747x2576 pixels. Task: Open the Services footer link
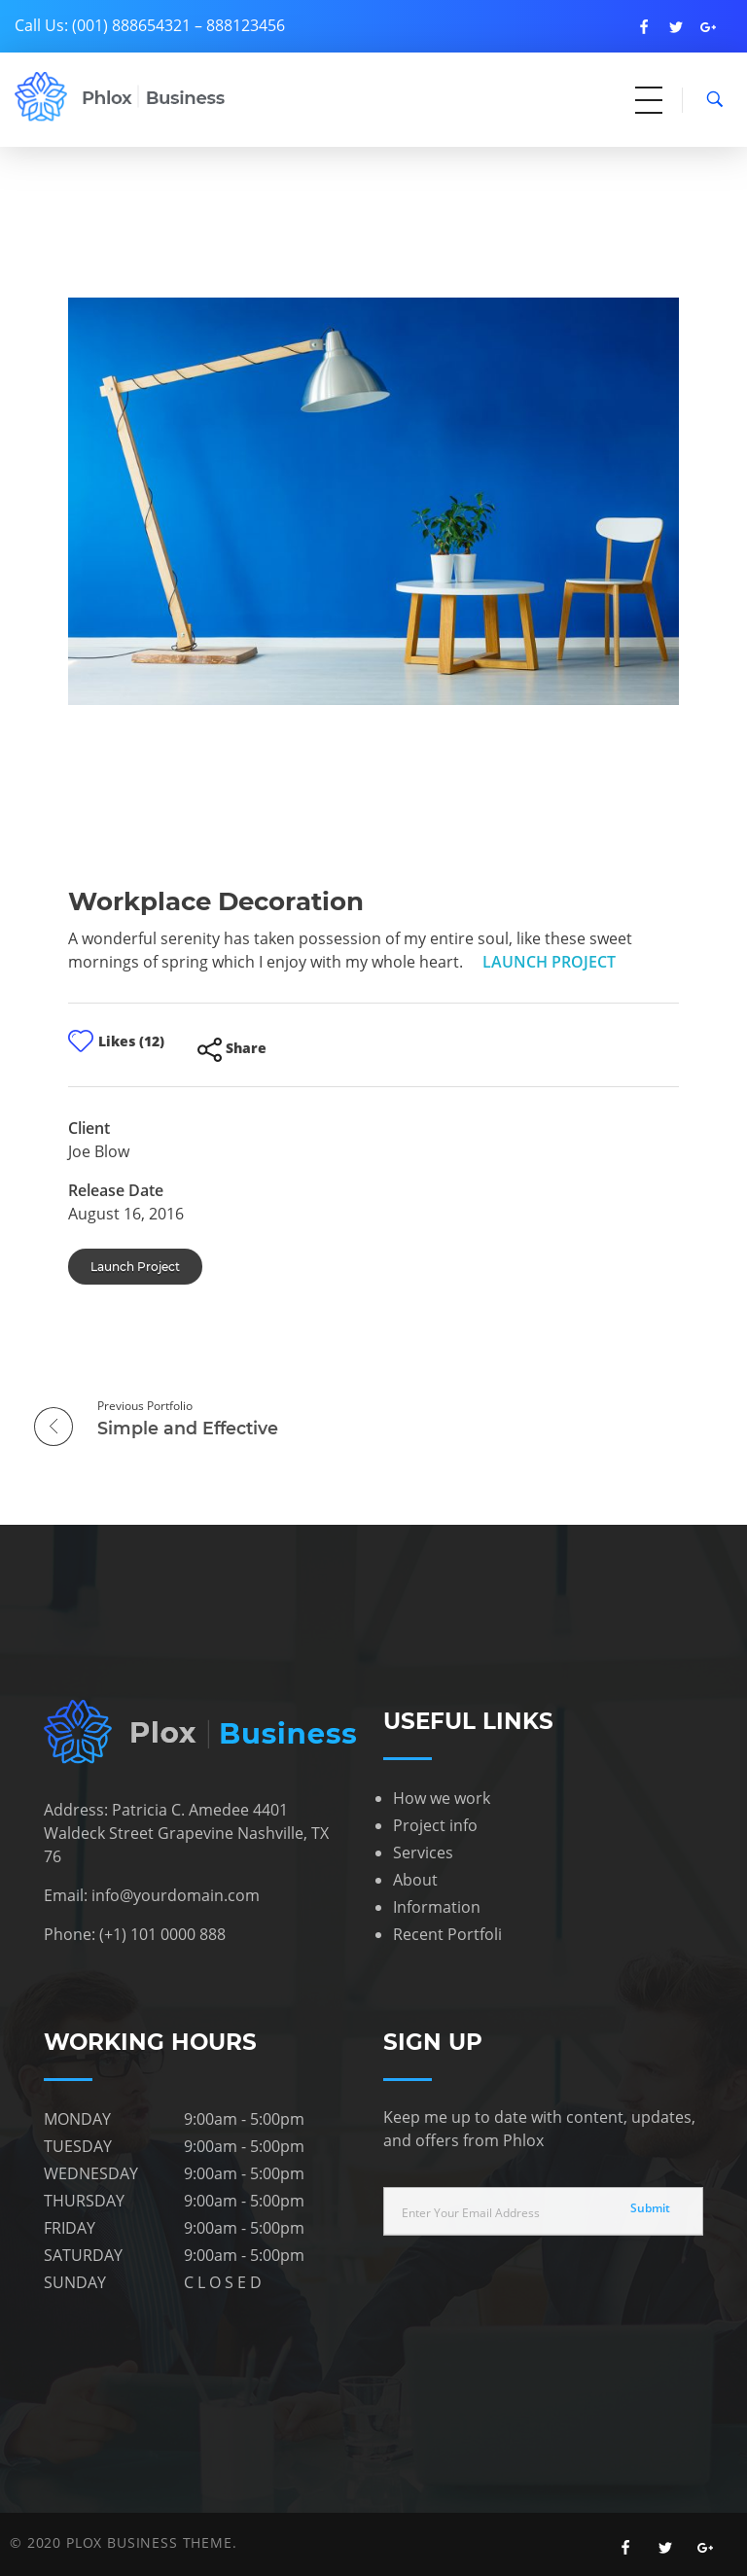tap(422, 1852)
